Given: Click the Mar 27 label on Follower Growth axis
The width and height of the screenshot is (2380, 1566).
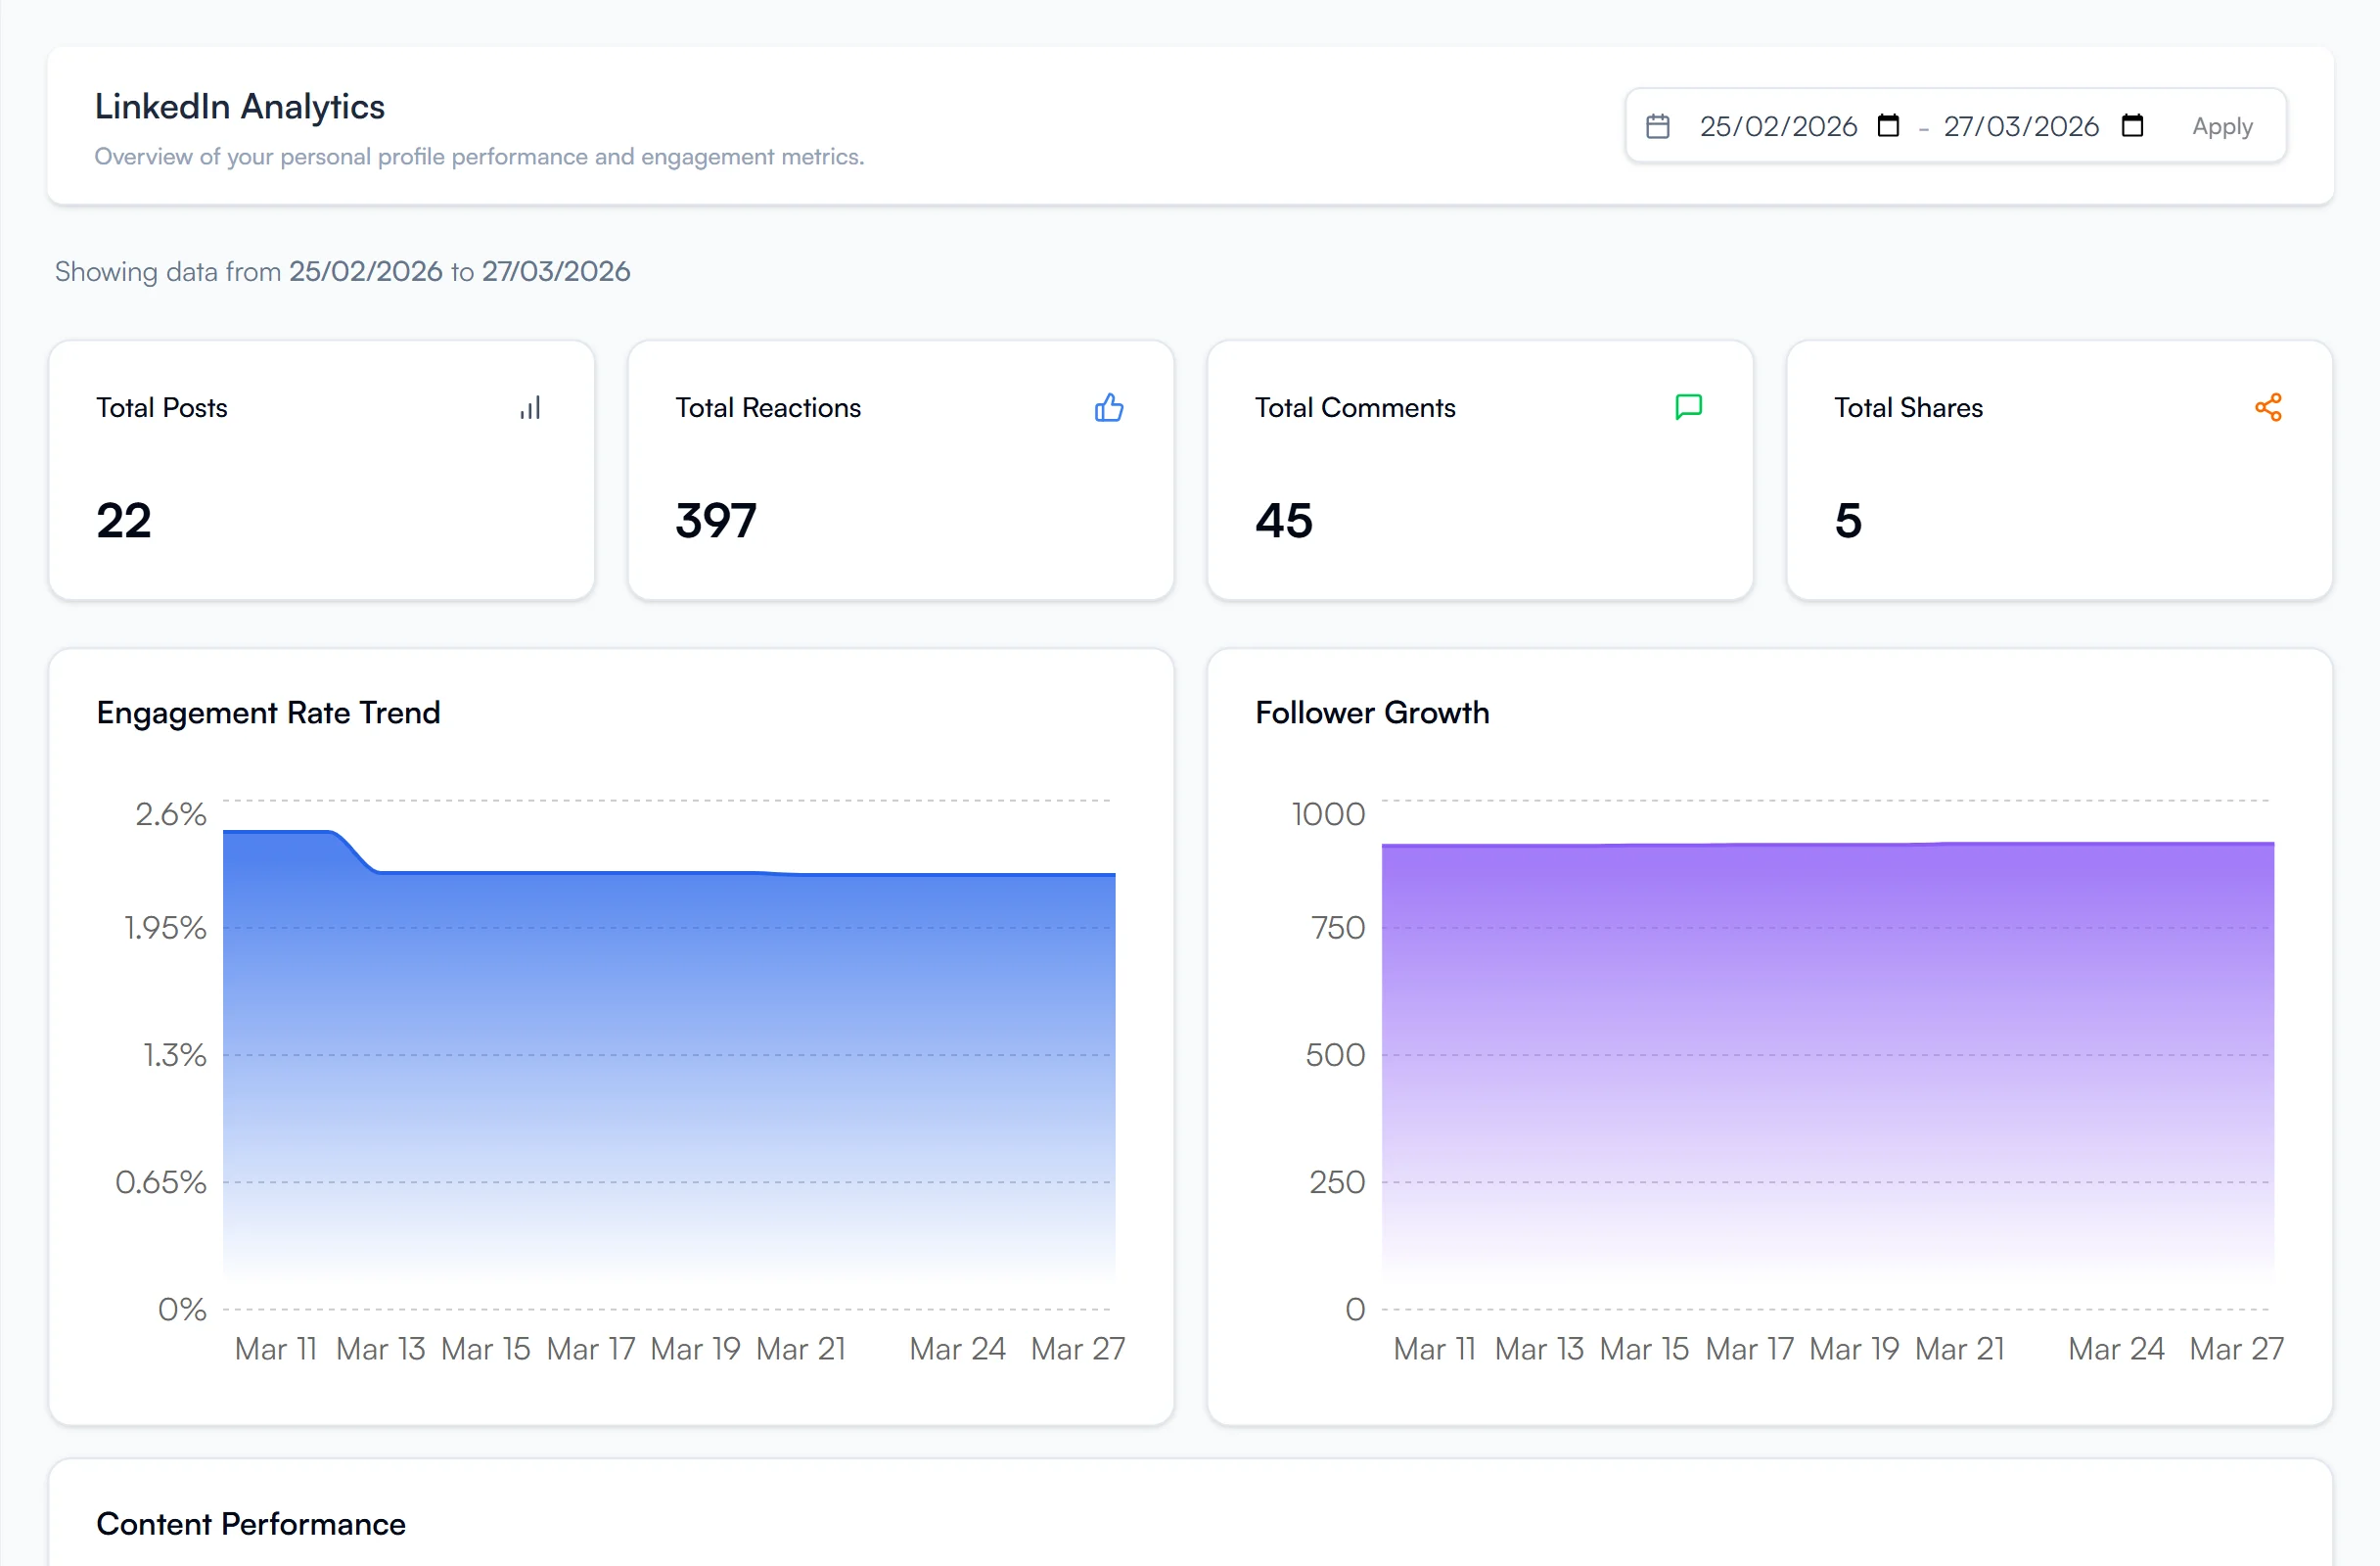Looking at the screenshot, I should [x=2236, y=1348].
